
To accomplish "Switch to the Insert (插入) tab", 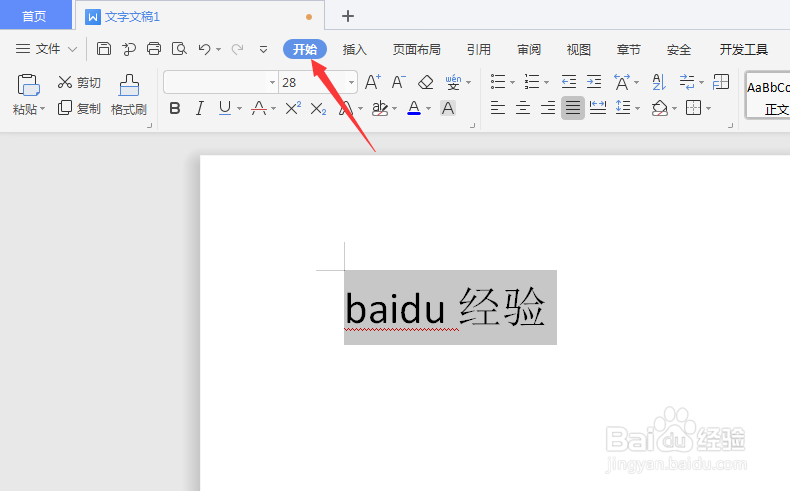I will (x=355, y=49).
